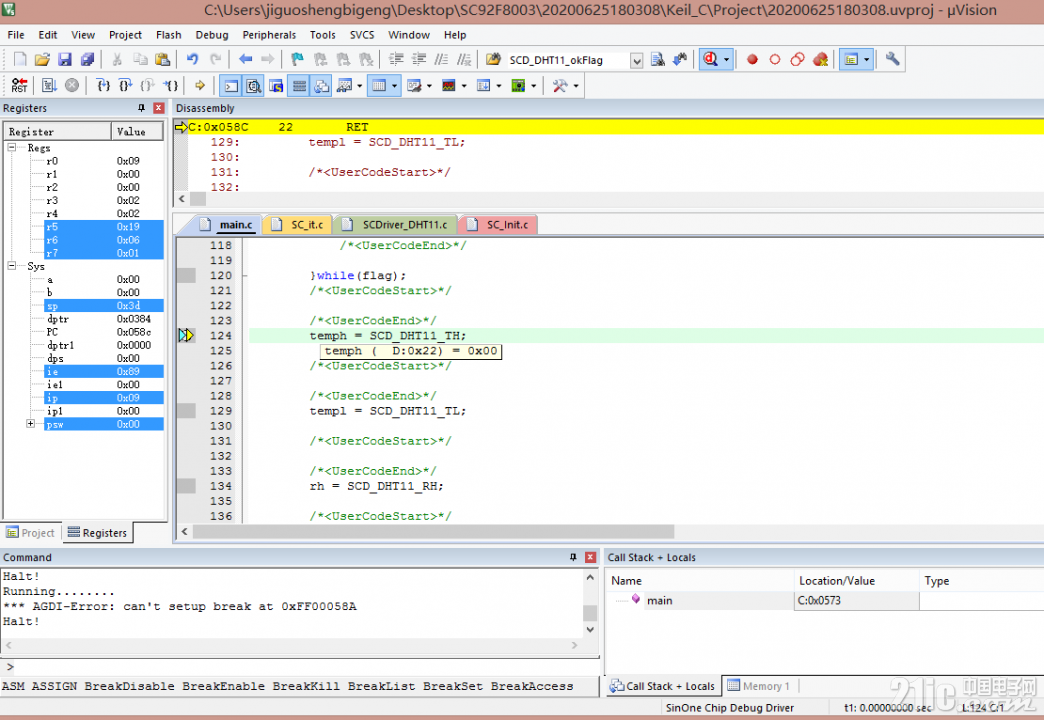Image resolution: width=1044 pixels, height=720 pixels.
Task: Click the editor's horizontal scrollbar thumb
Action: 433,532
